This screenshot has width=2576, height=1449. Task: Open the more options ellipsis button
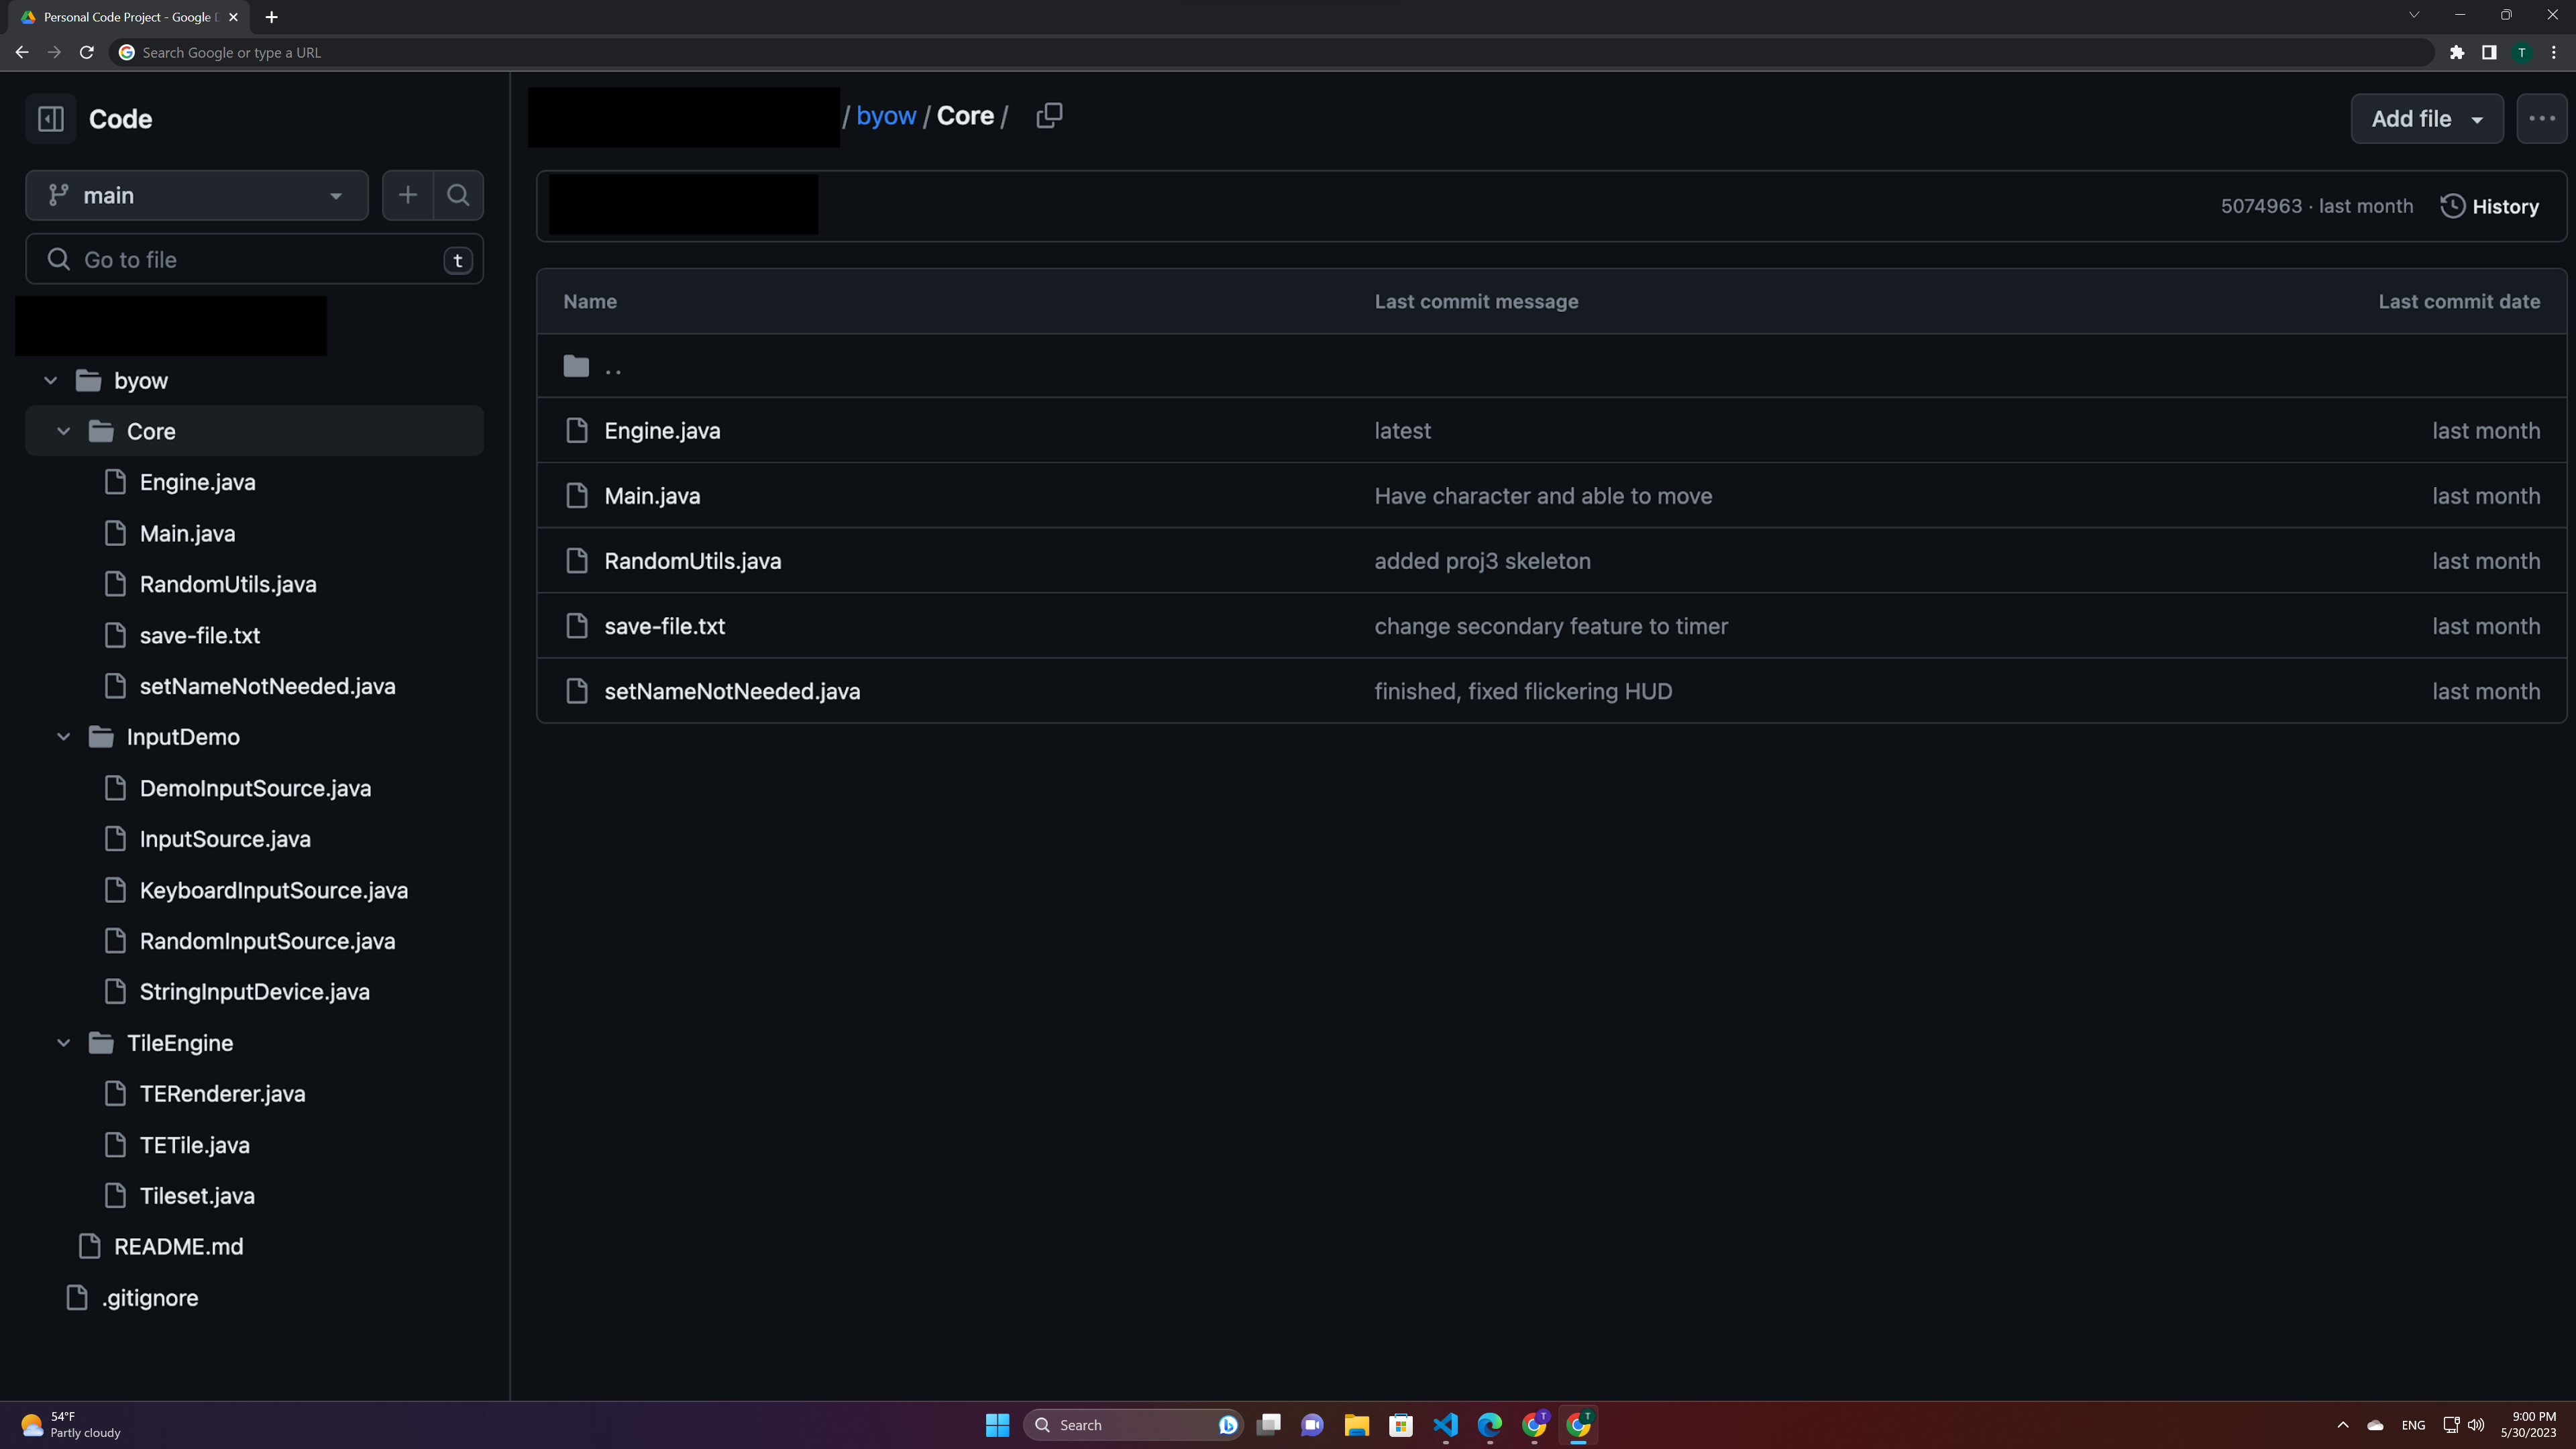tap(2541, 119)
